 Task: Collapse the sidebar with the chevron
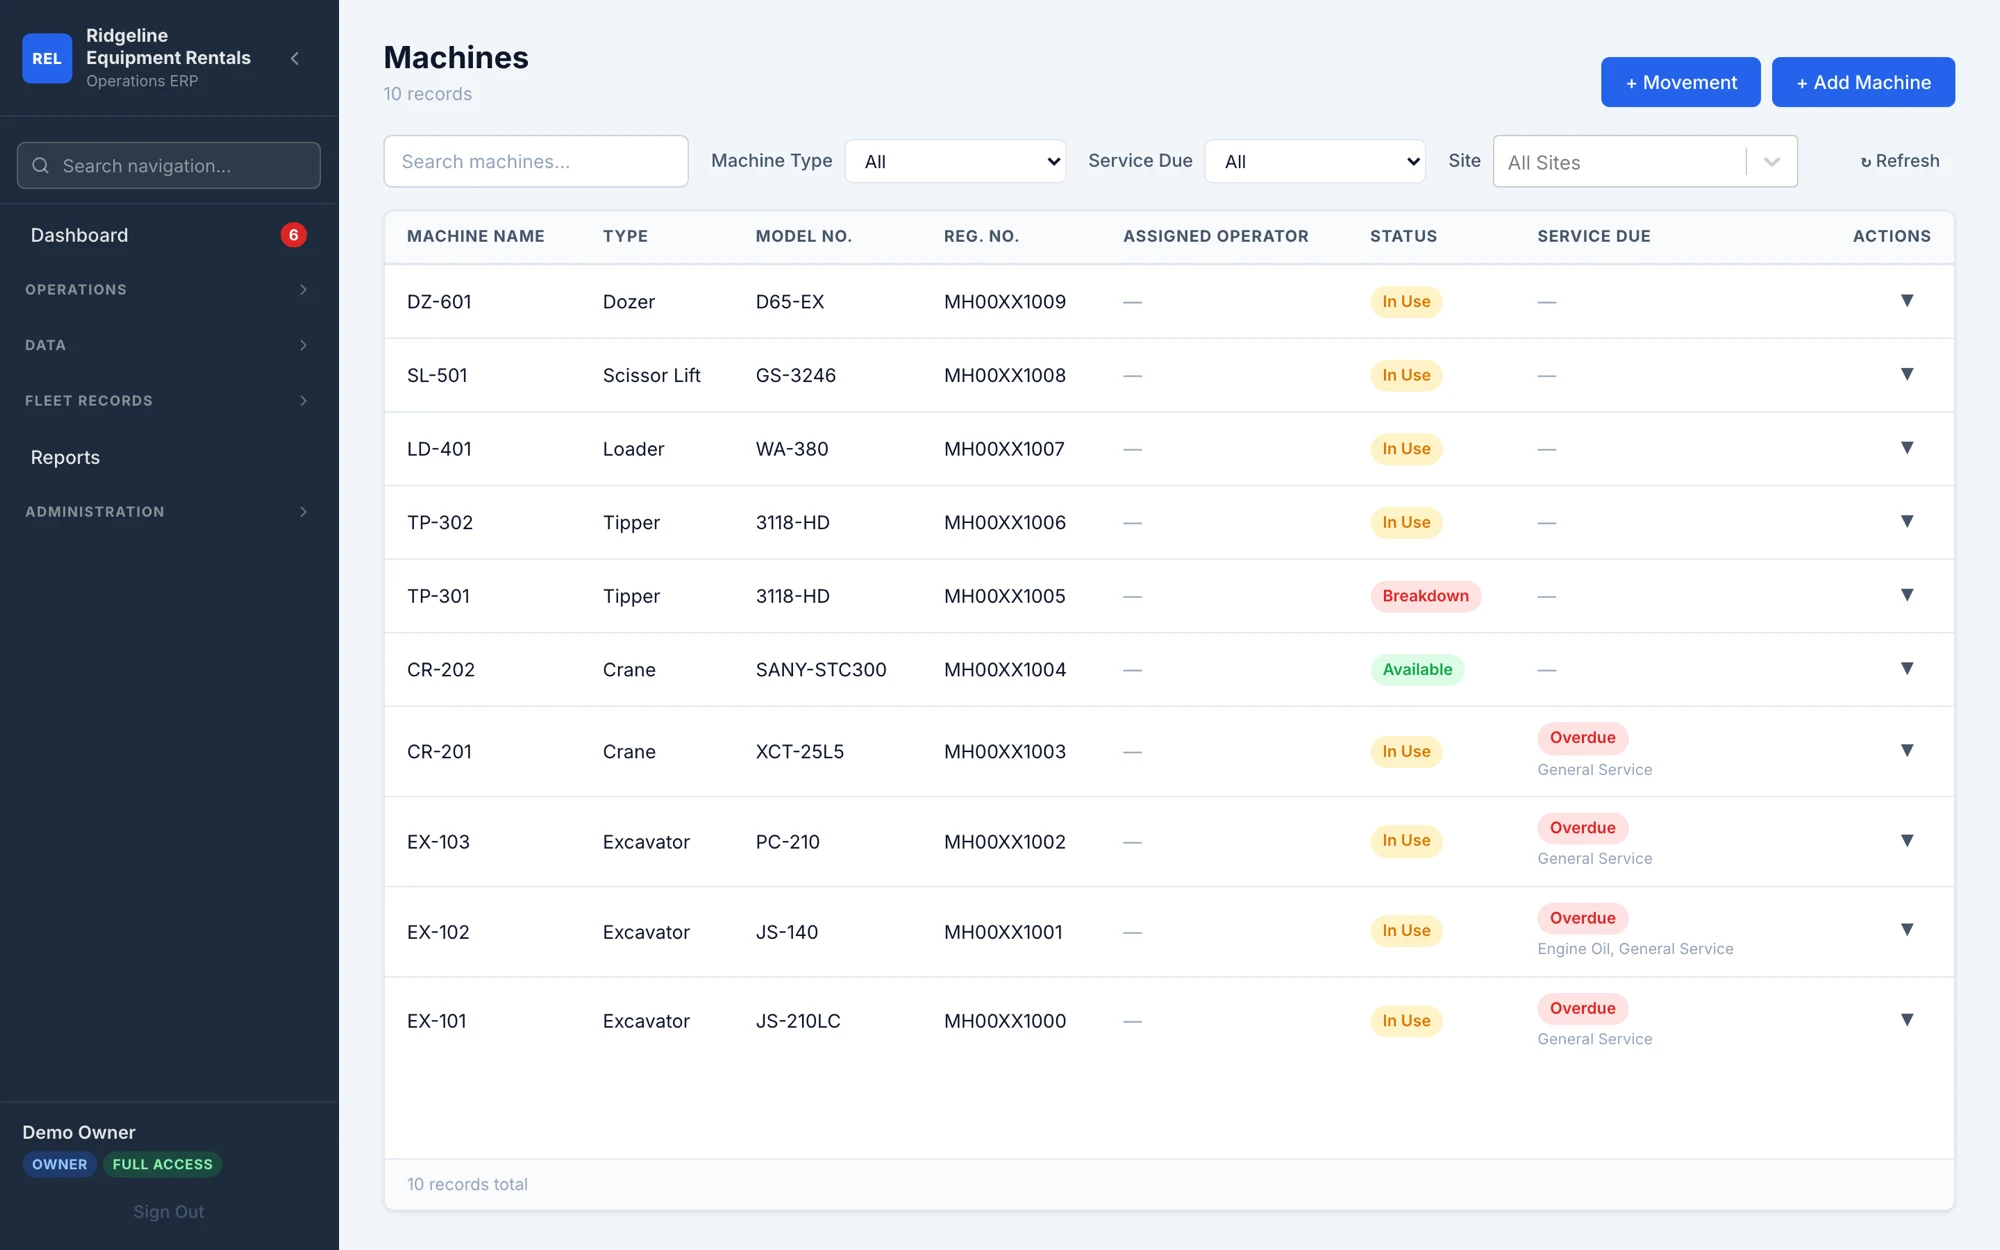295,58
